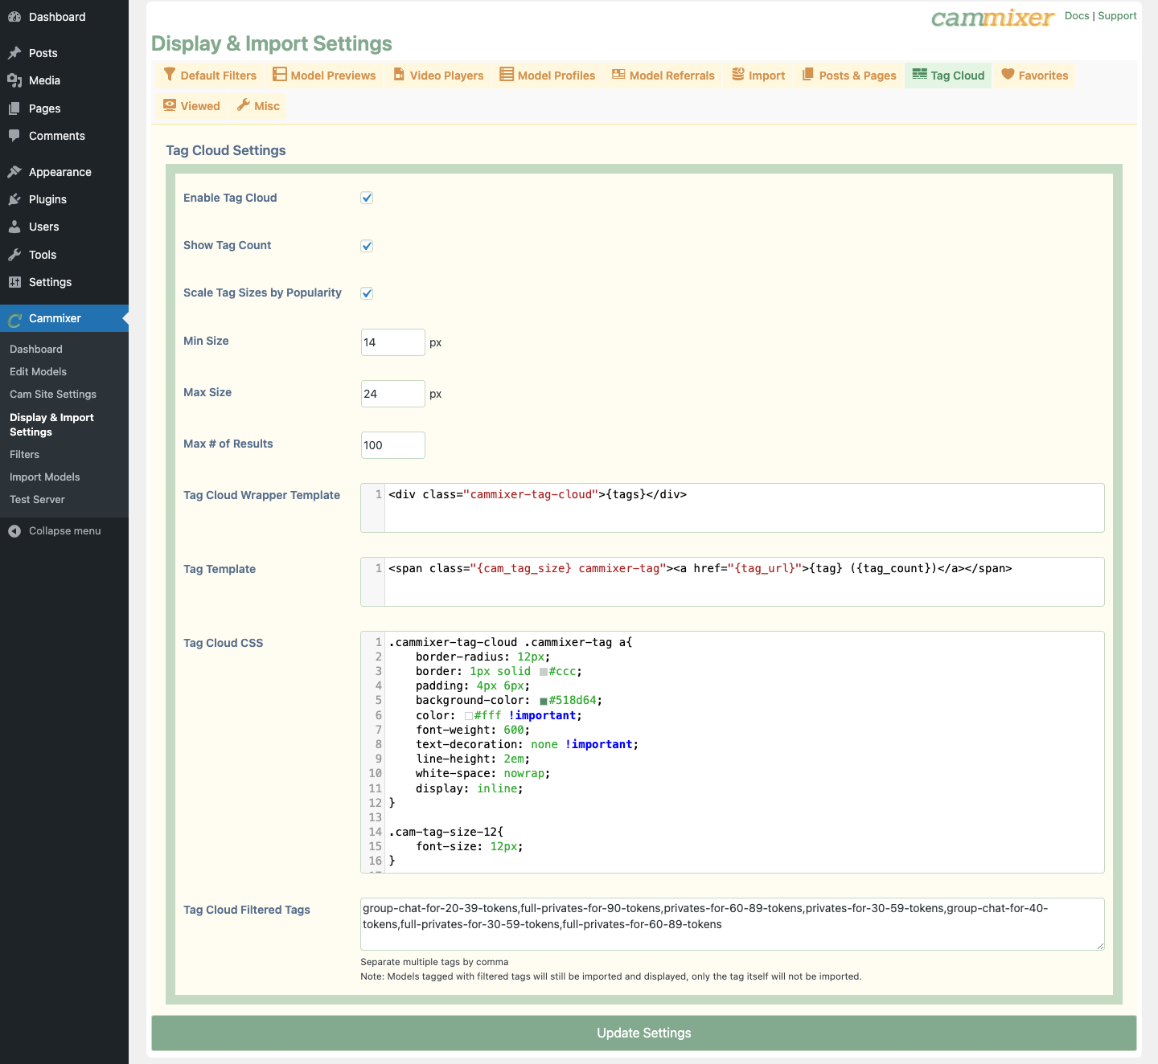Toggle the Enable Tag Cloud checkbox
The height and width of the screenshot is (1064, 1158).
(366, 198)
